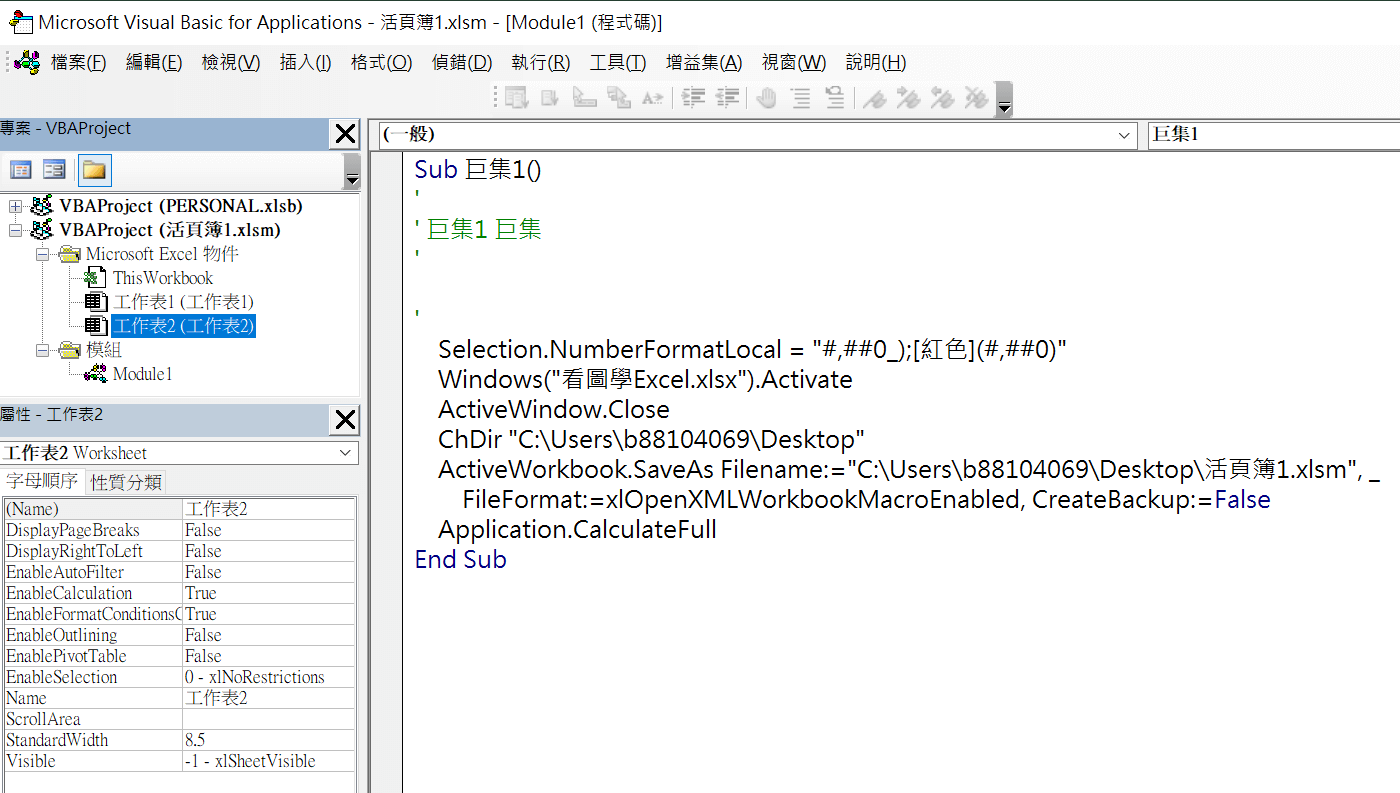Image resolution: width=1400 pixels, height=793 pixels.
Task: Click the Uncomment Block toolbar icon
Action: tap(834, 97)
